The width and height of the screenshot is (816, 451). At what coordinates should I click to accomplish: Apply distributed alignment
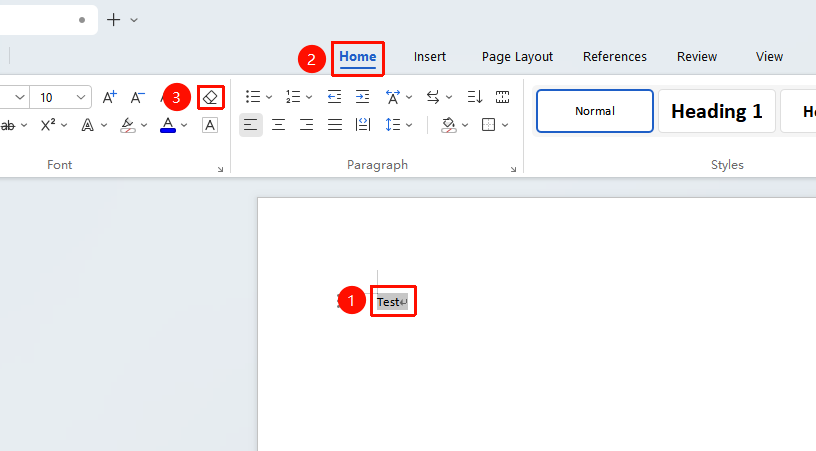363,125
